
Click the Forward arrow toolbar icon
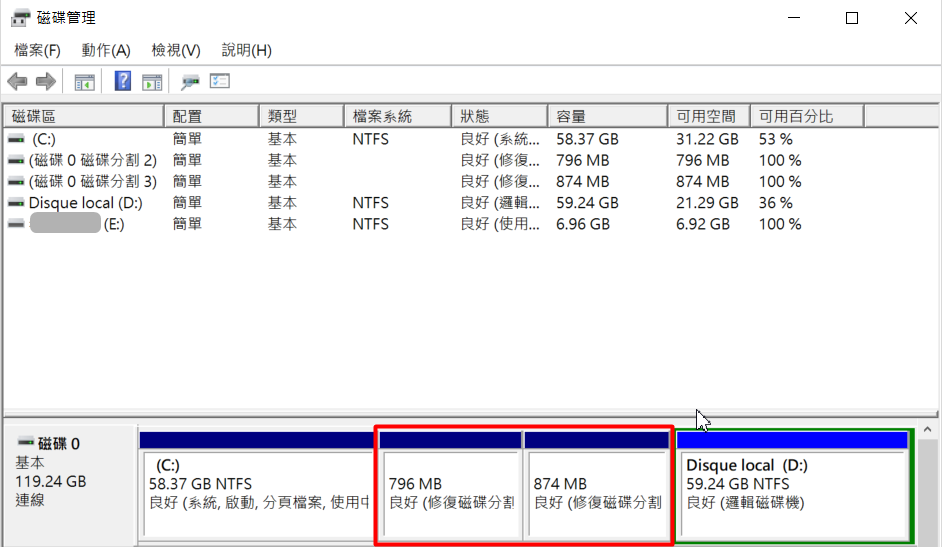[46, 81]
